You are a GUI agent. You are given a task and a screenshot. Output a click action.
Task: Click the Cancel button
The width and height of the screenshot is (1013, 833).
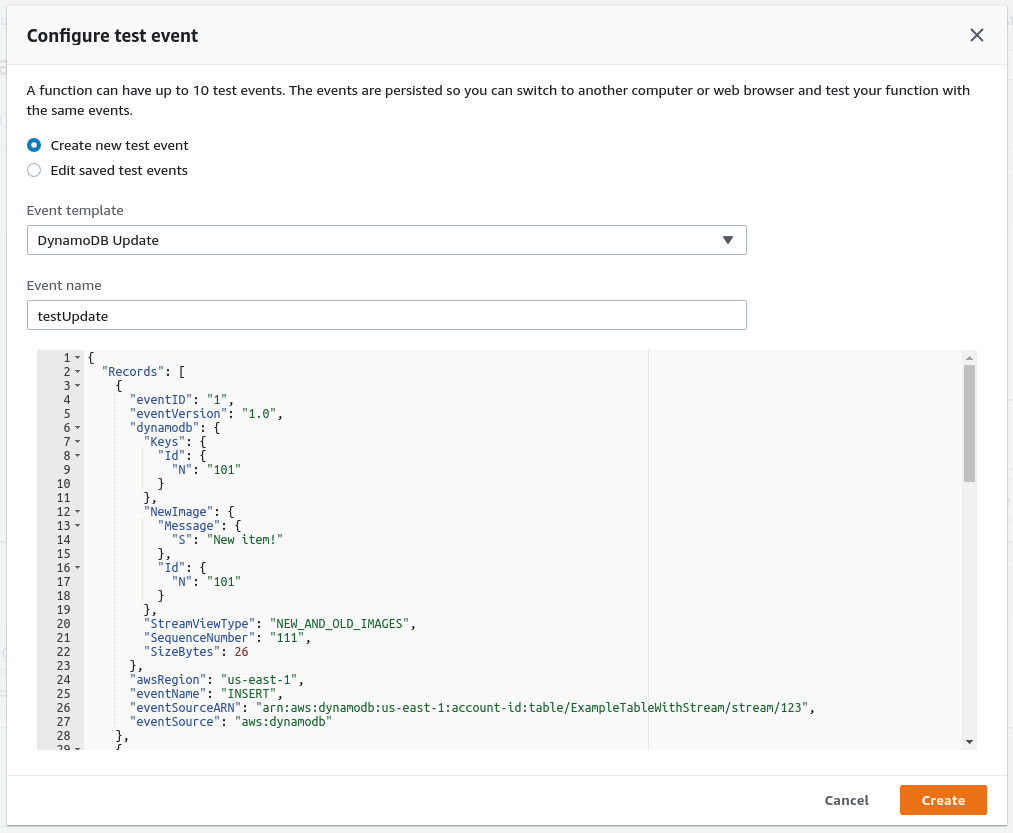click(846, 800)
